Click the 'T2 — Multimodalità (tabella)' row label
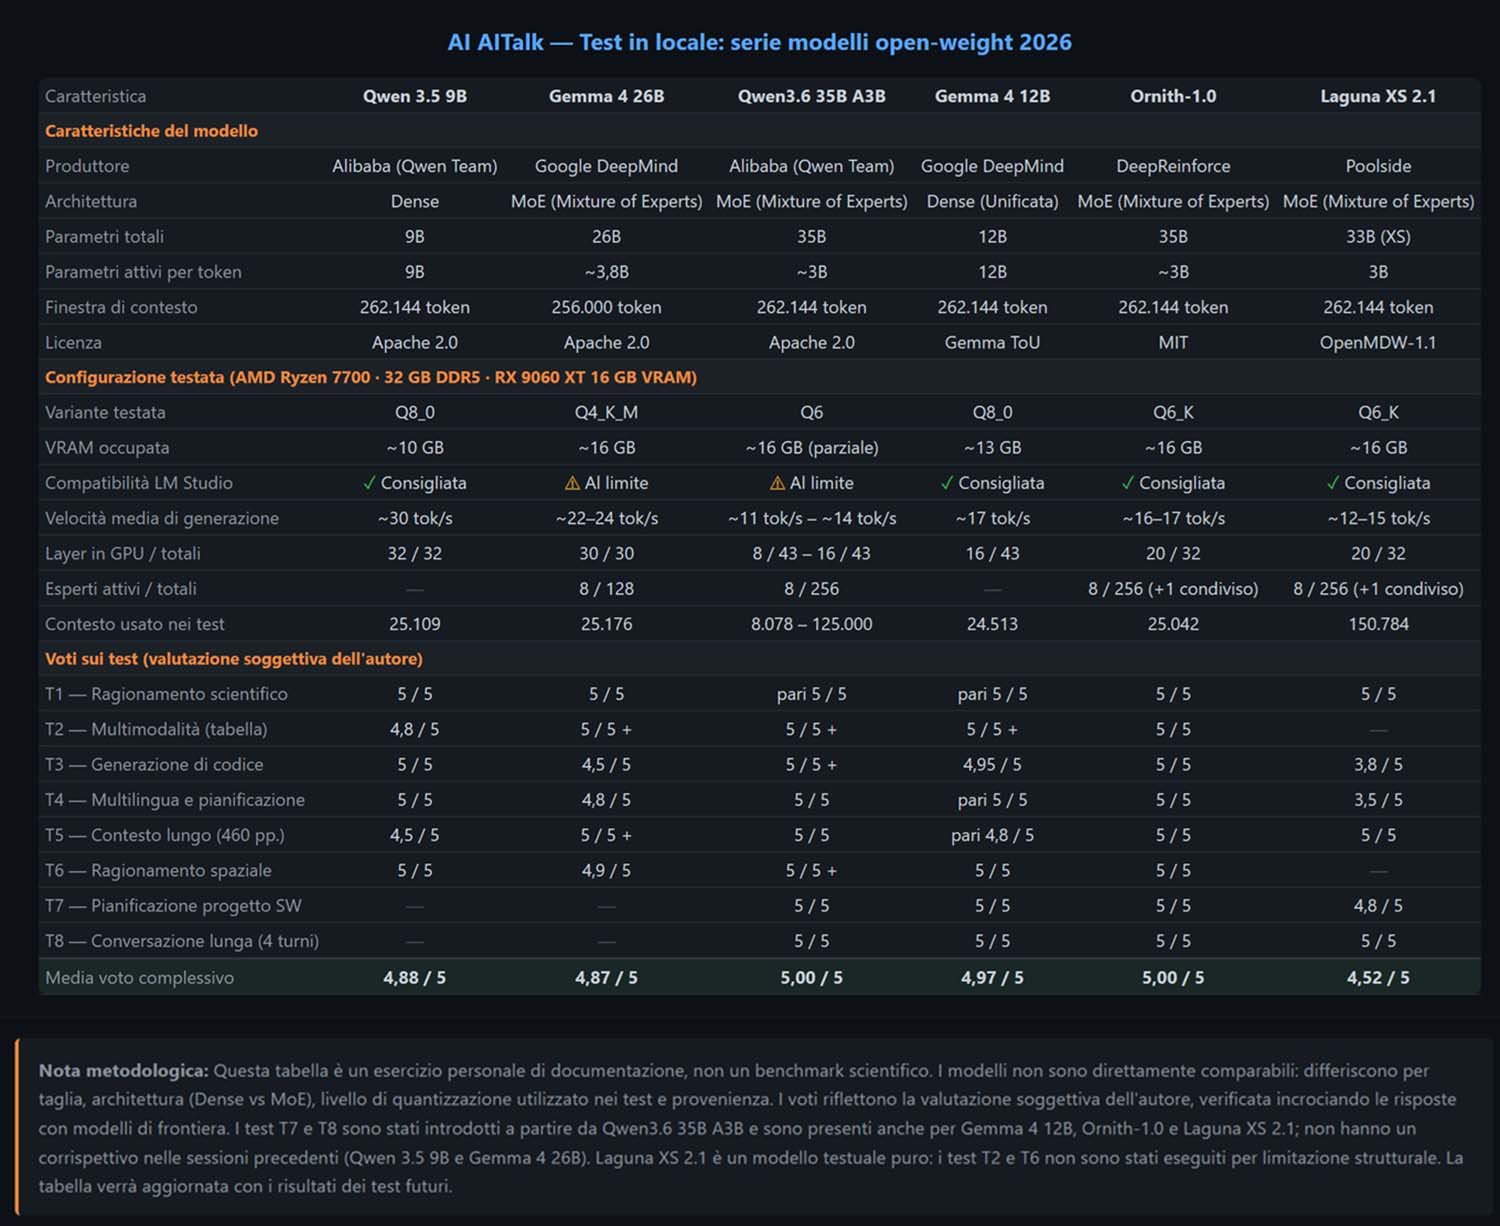 tap(156, 729)
